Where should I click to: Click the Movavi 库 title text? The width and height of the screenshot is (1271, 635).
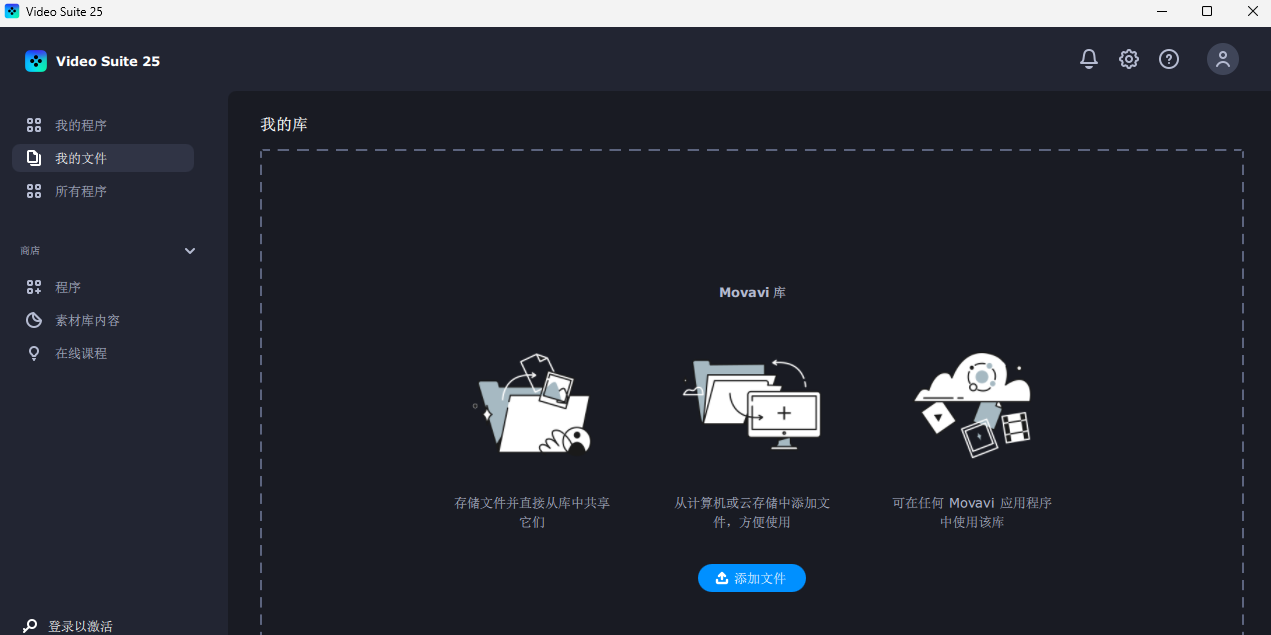coord(752,293)
